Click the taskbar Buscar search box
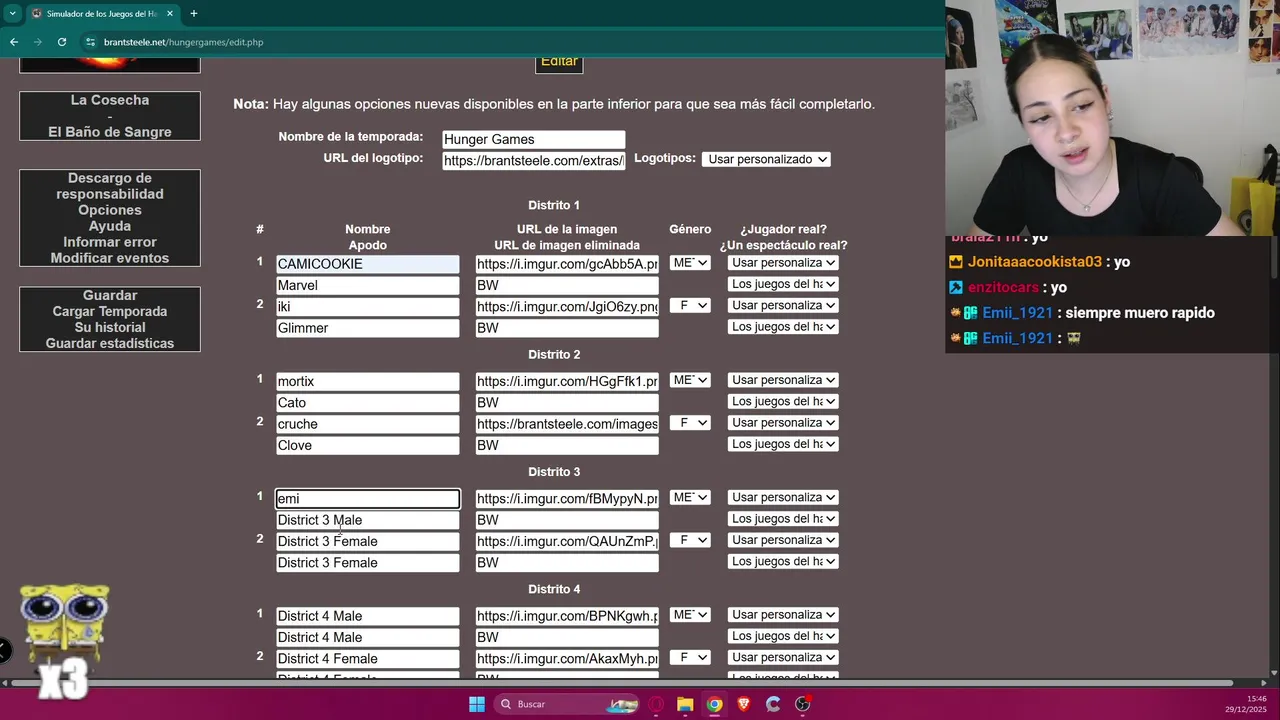 coord(567,704)
